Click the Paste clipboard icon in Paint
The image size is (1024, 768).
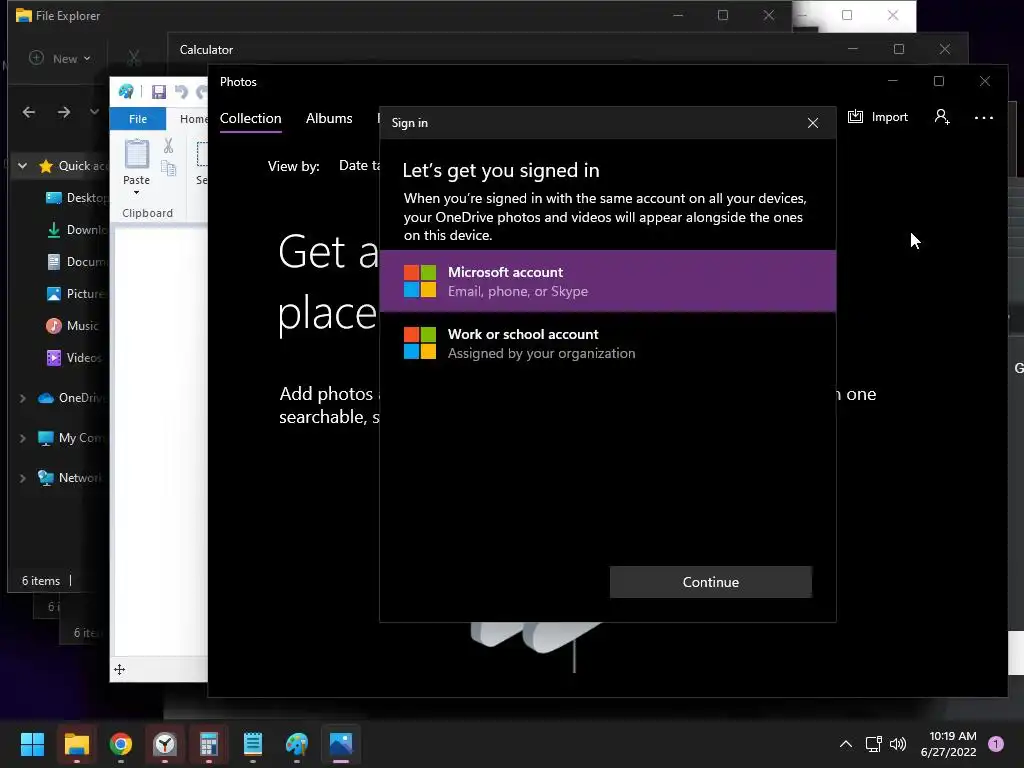click(136, 154)
